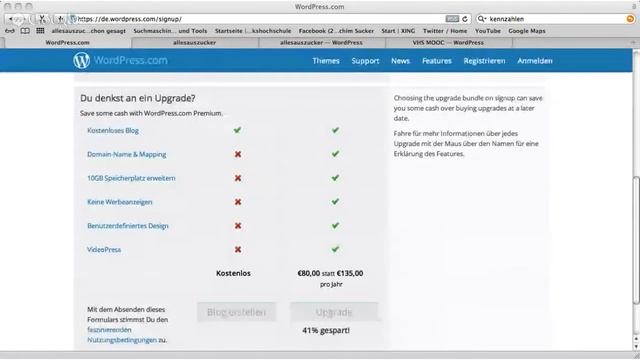Switch to the allesauszucker — WordPress tab

click(322, 42)
